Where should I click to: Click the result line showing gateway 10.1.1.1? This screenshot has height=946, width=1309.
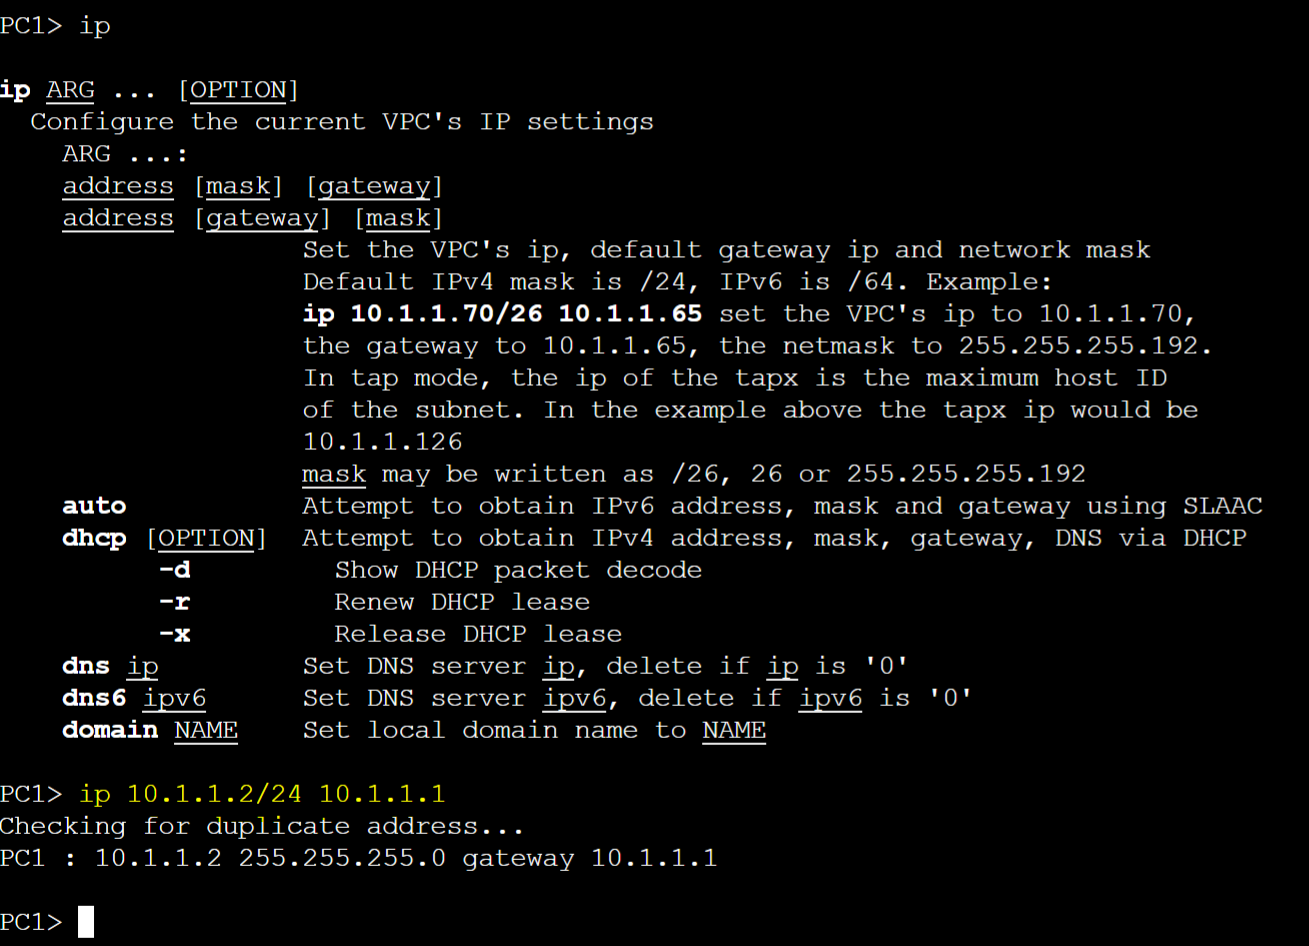(358, 858)
